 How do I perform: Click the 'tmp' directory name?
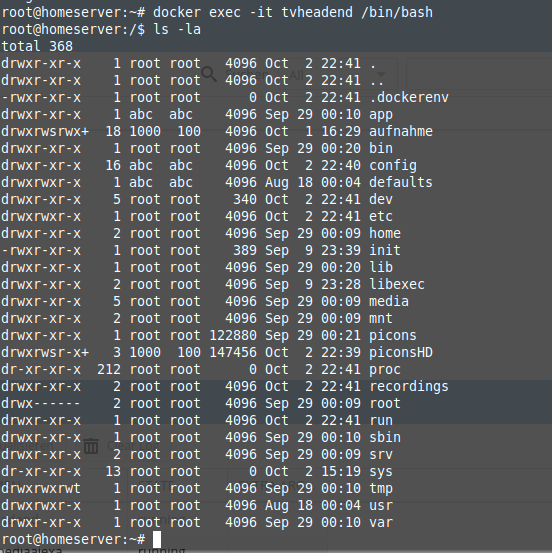pyautogui.click(x=381, y=488)
